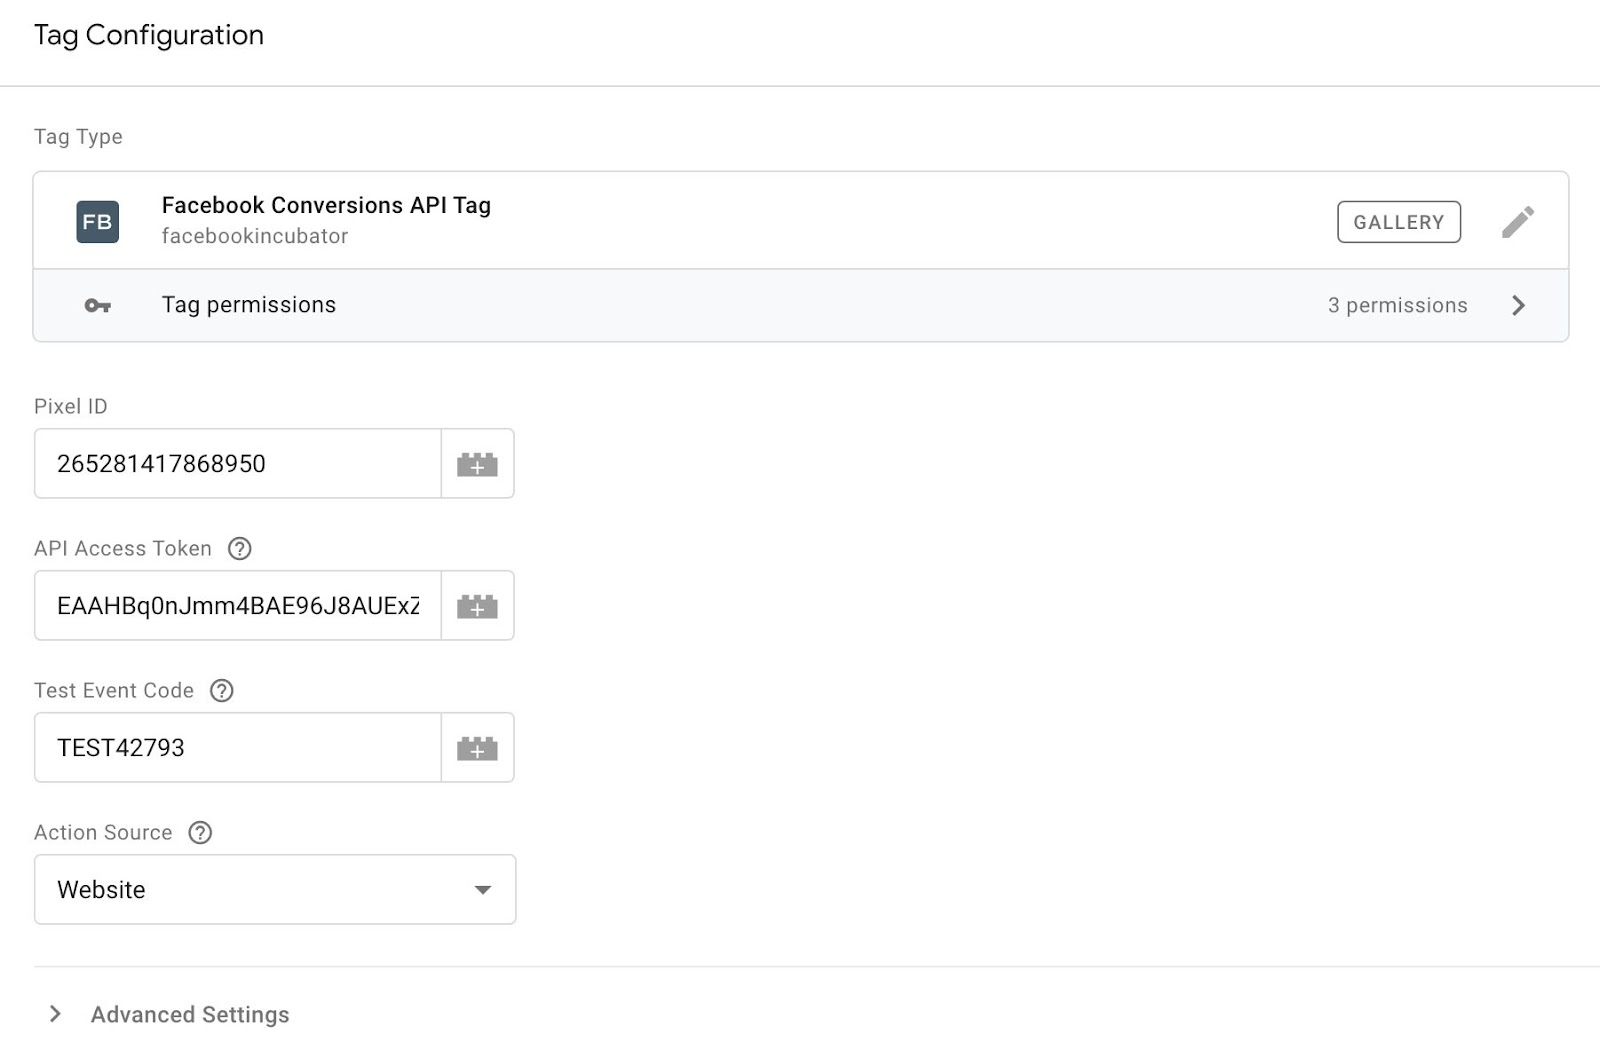Insert variable into Test Event Code field
This screenshot has width=1600, height=1058.
(477, 748)
